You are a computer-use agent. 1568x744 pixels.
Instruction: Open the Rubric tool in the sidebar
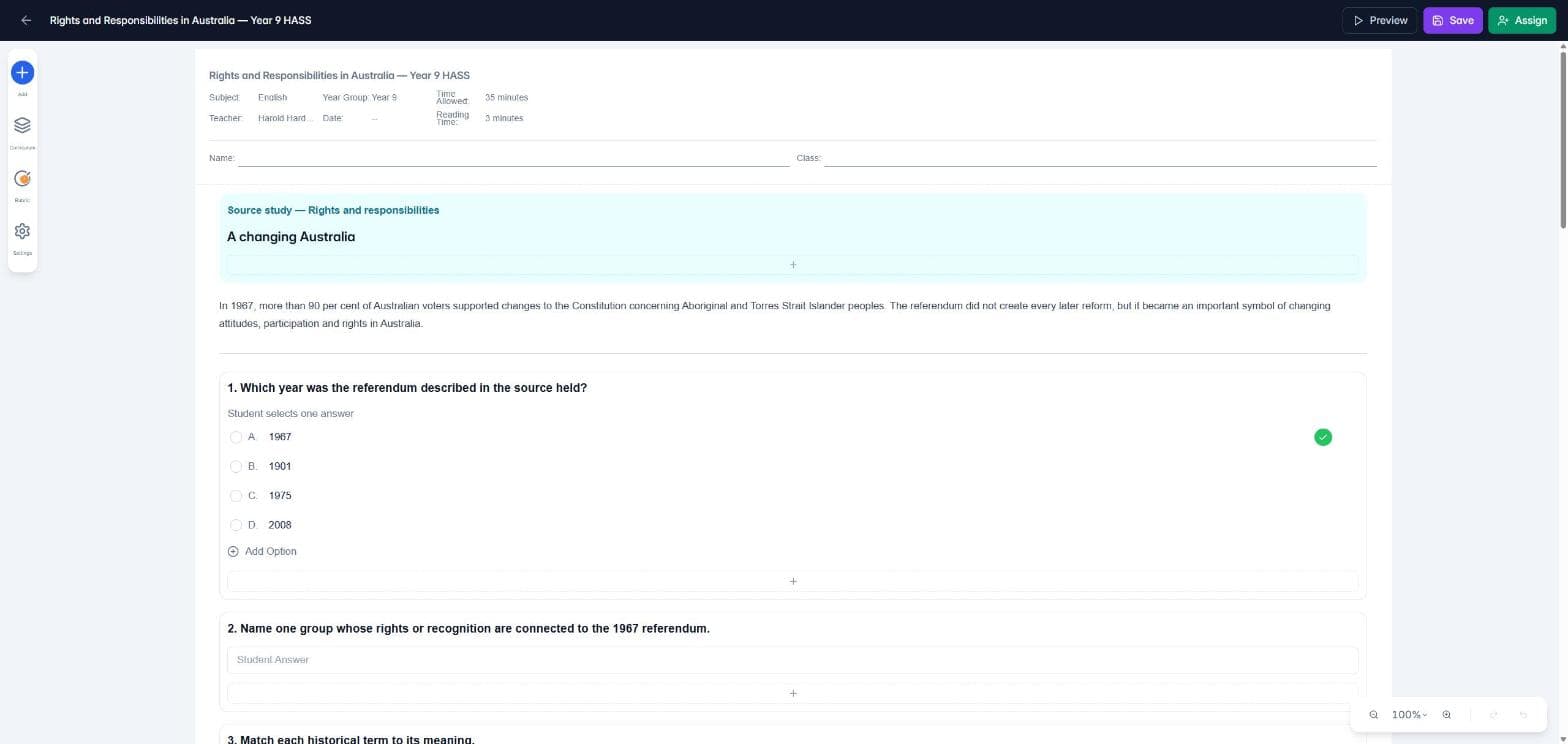(22, 178)
